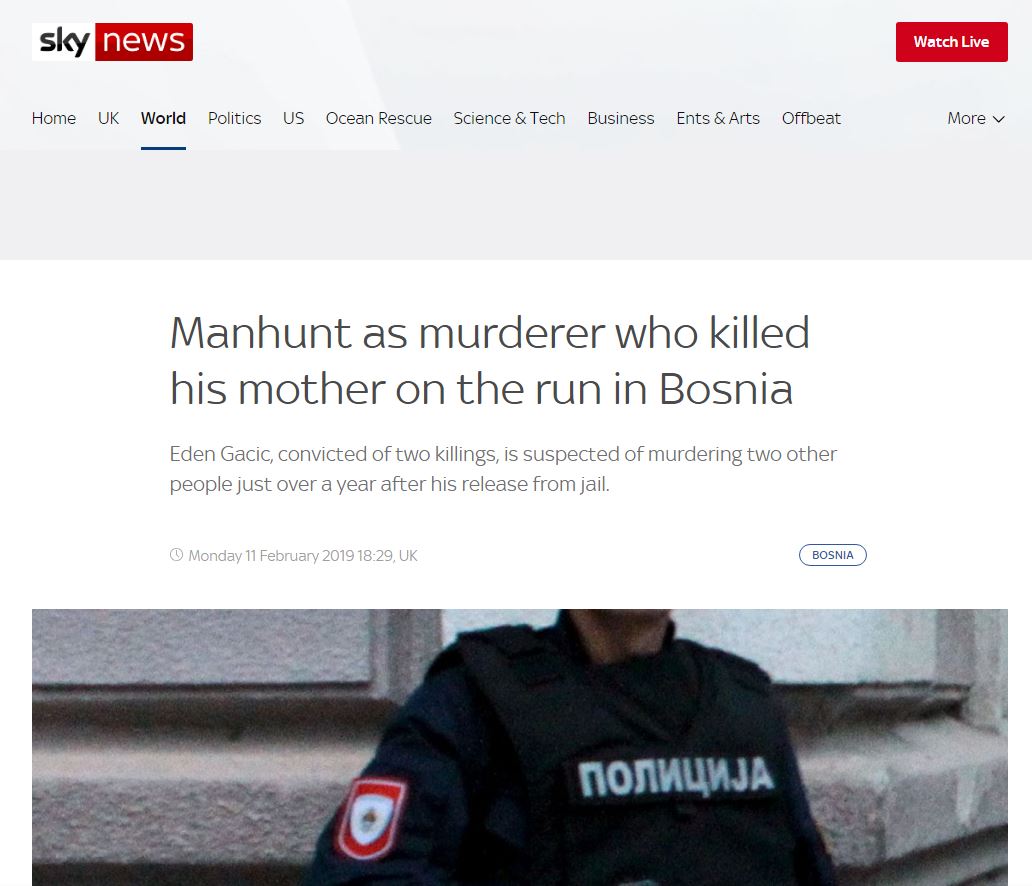Click the BOSNIA topic tag
Screen dimensions: 1032x886
833,555
